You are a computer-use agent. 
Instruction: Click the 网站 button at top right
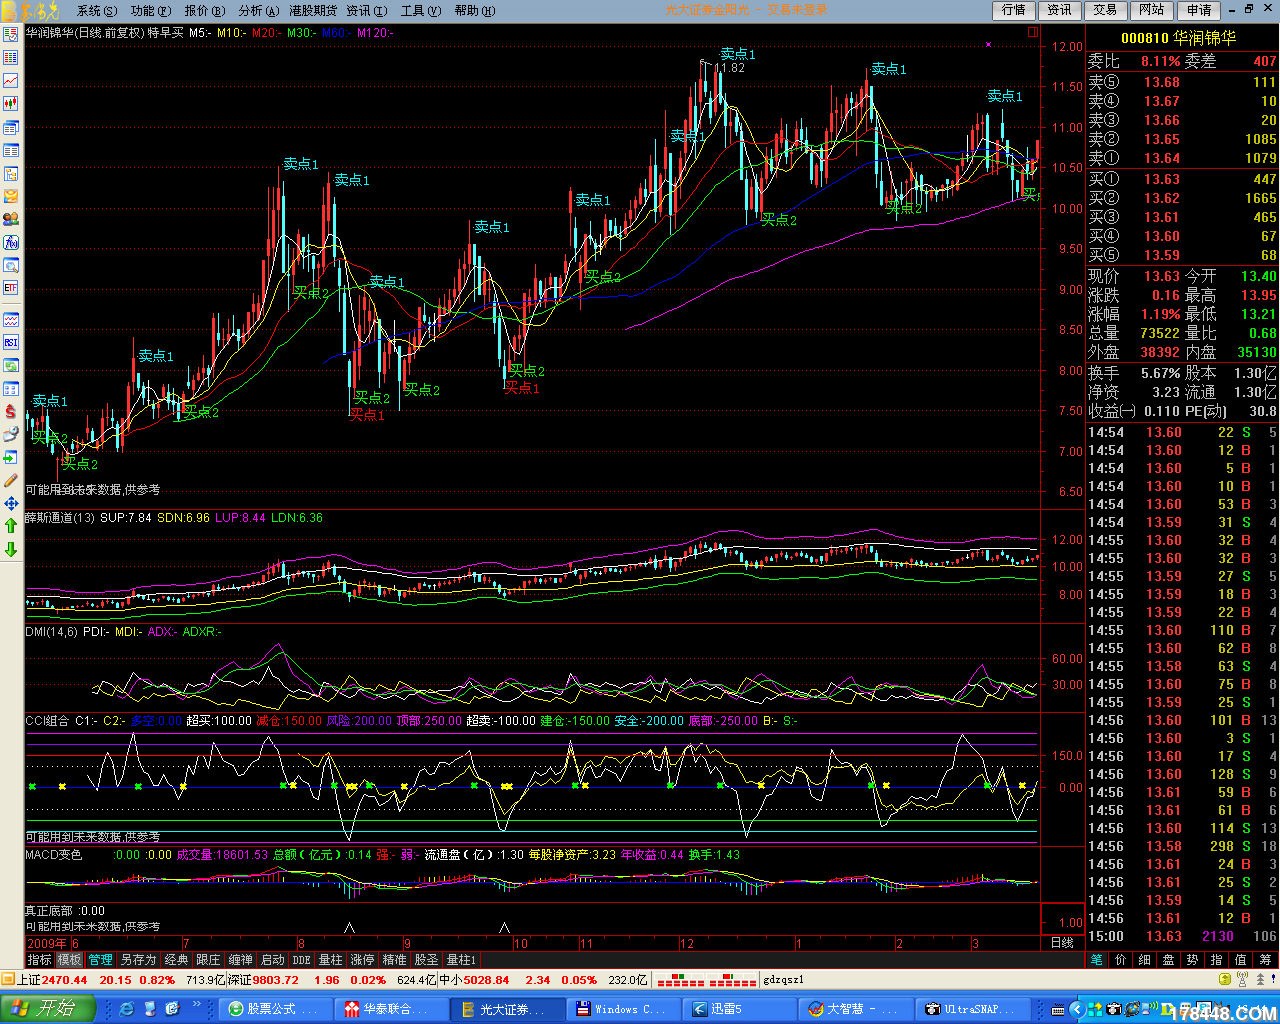click(1151, 10)
